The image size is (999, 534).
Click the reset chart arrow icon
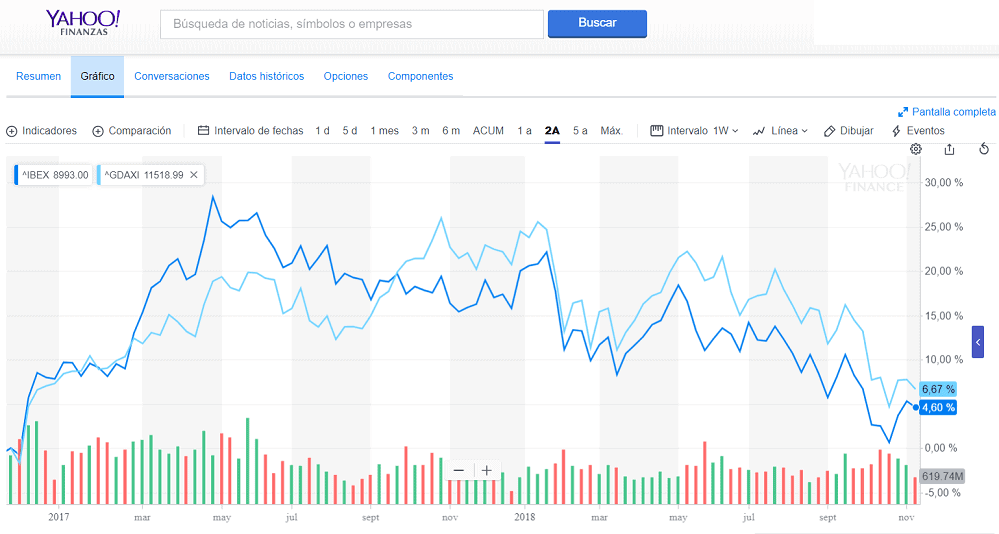tap(984, 149)
